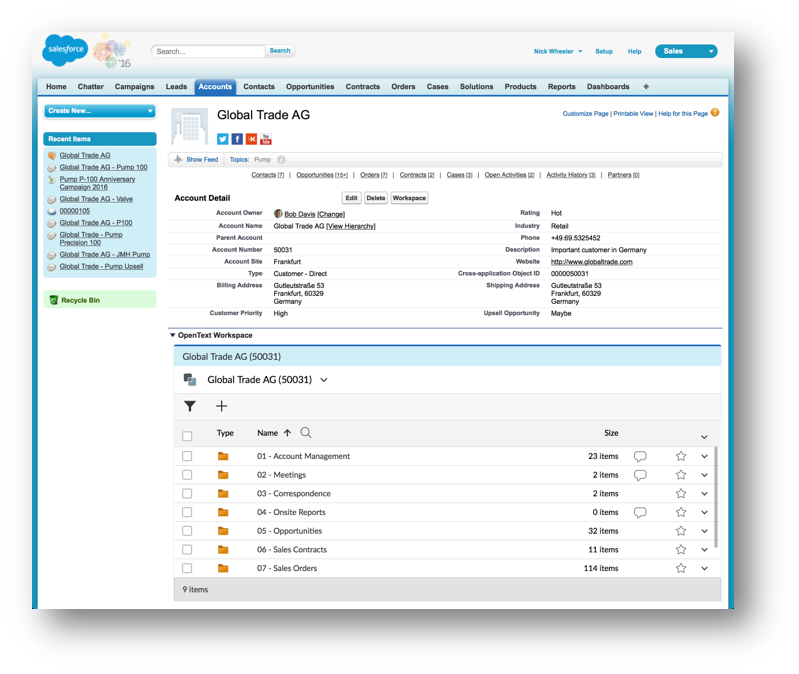
Task: Click into the Search input field
Action: (x=208, y=51)
